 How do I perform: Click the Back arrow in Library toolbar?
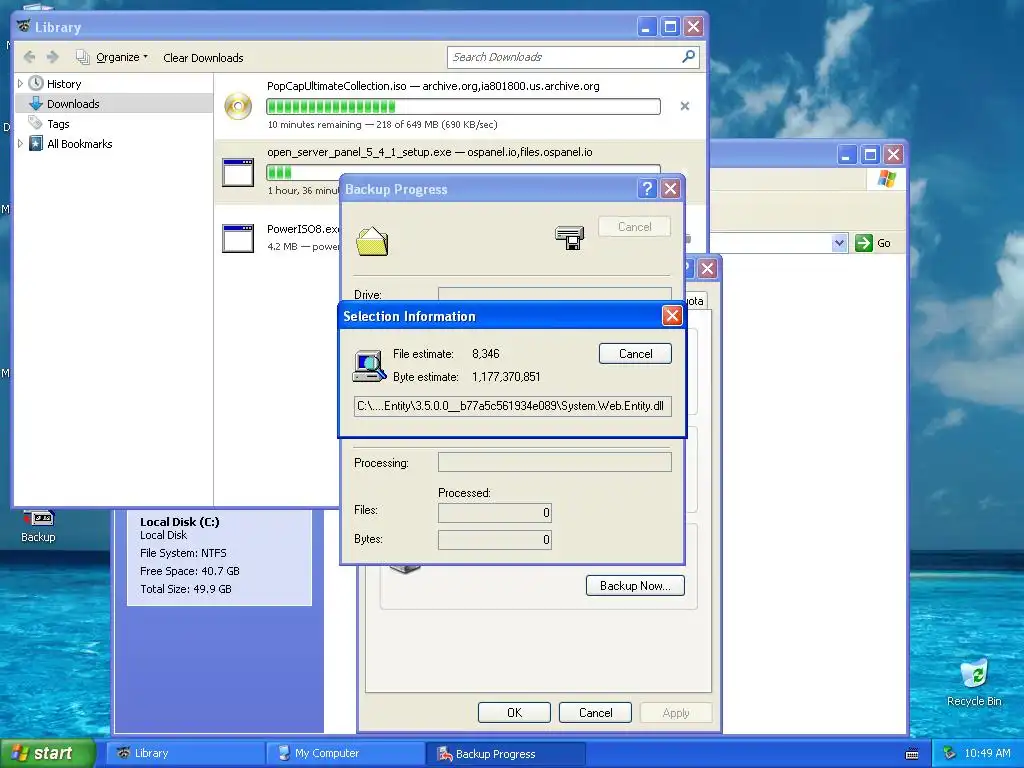(29, 57)
